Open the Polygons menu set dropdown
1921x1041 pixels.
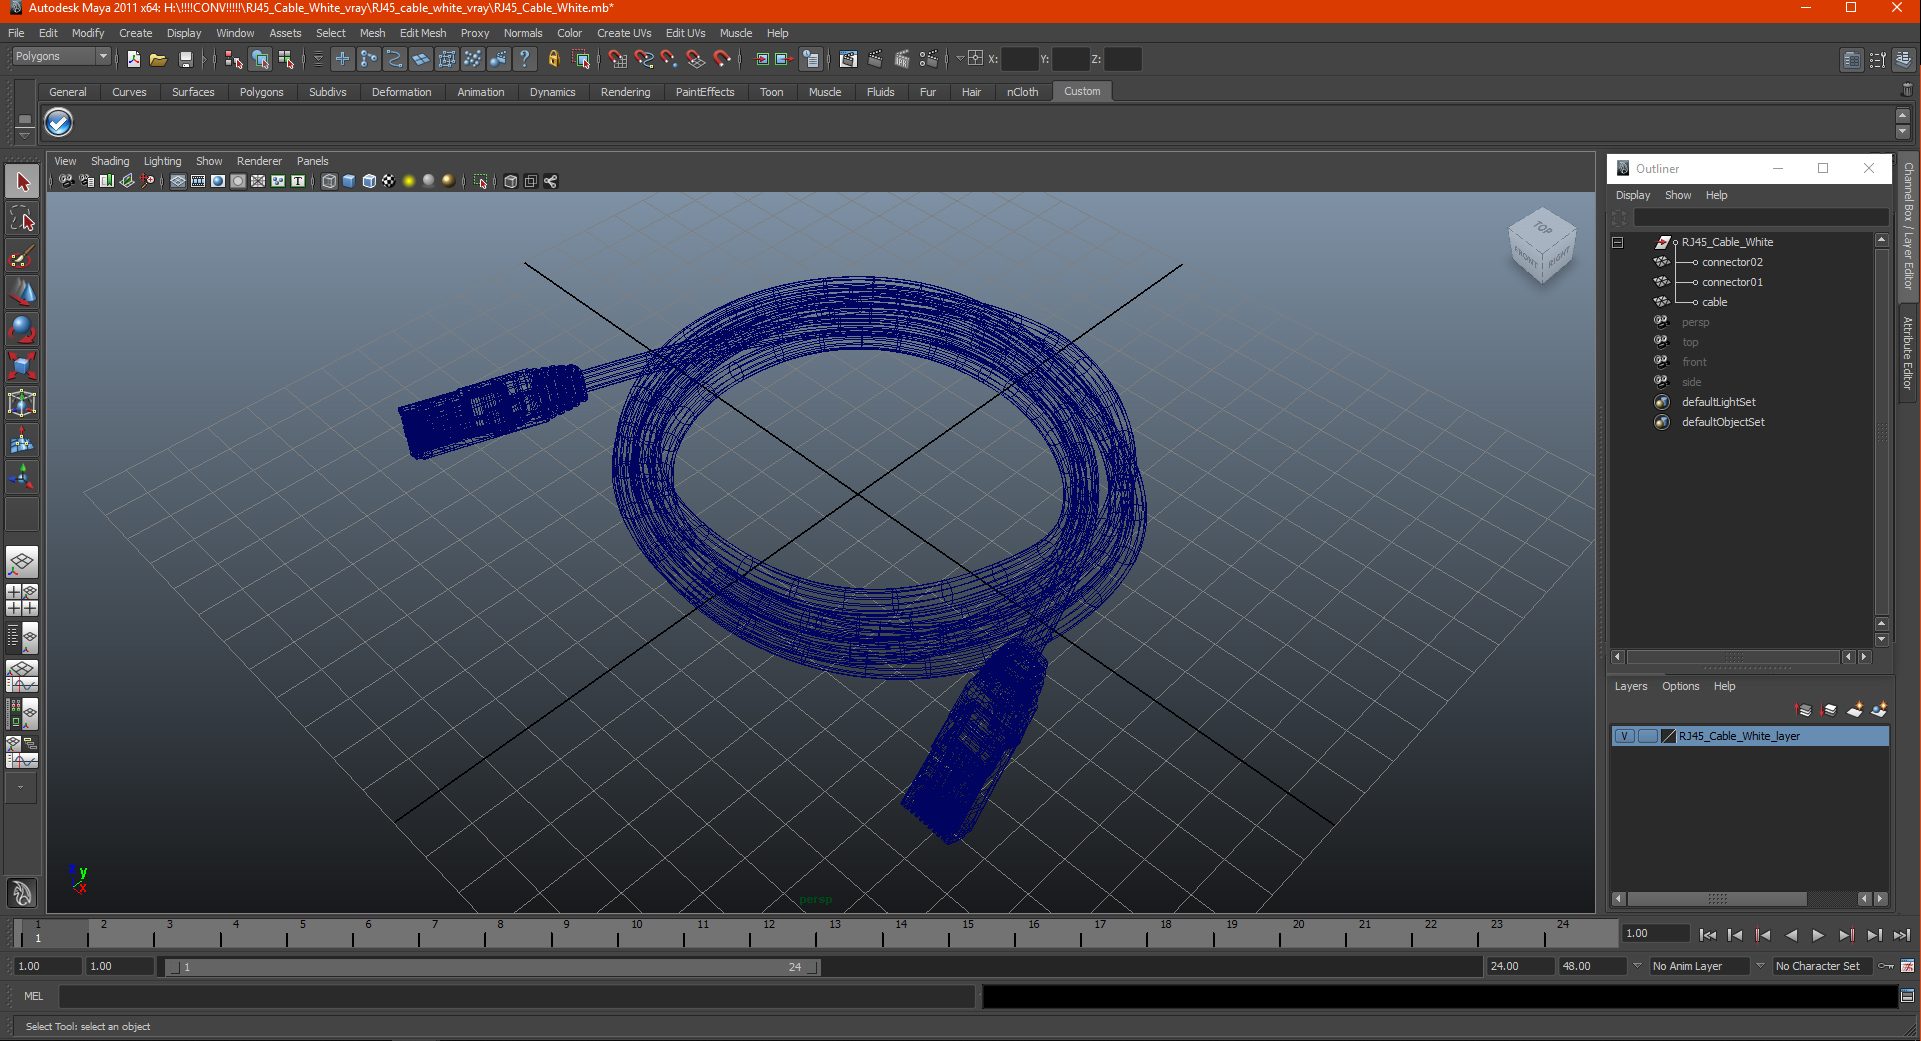[x=60, y=57]
